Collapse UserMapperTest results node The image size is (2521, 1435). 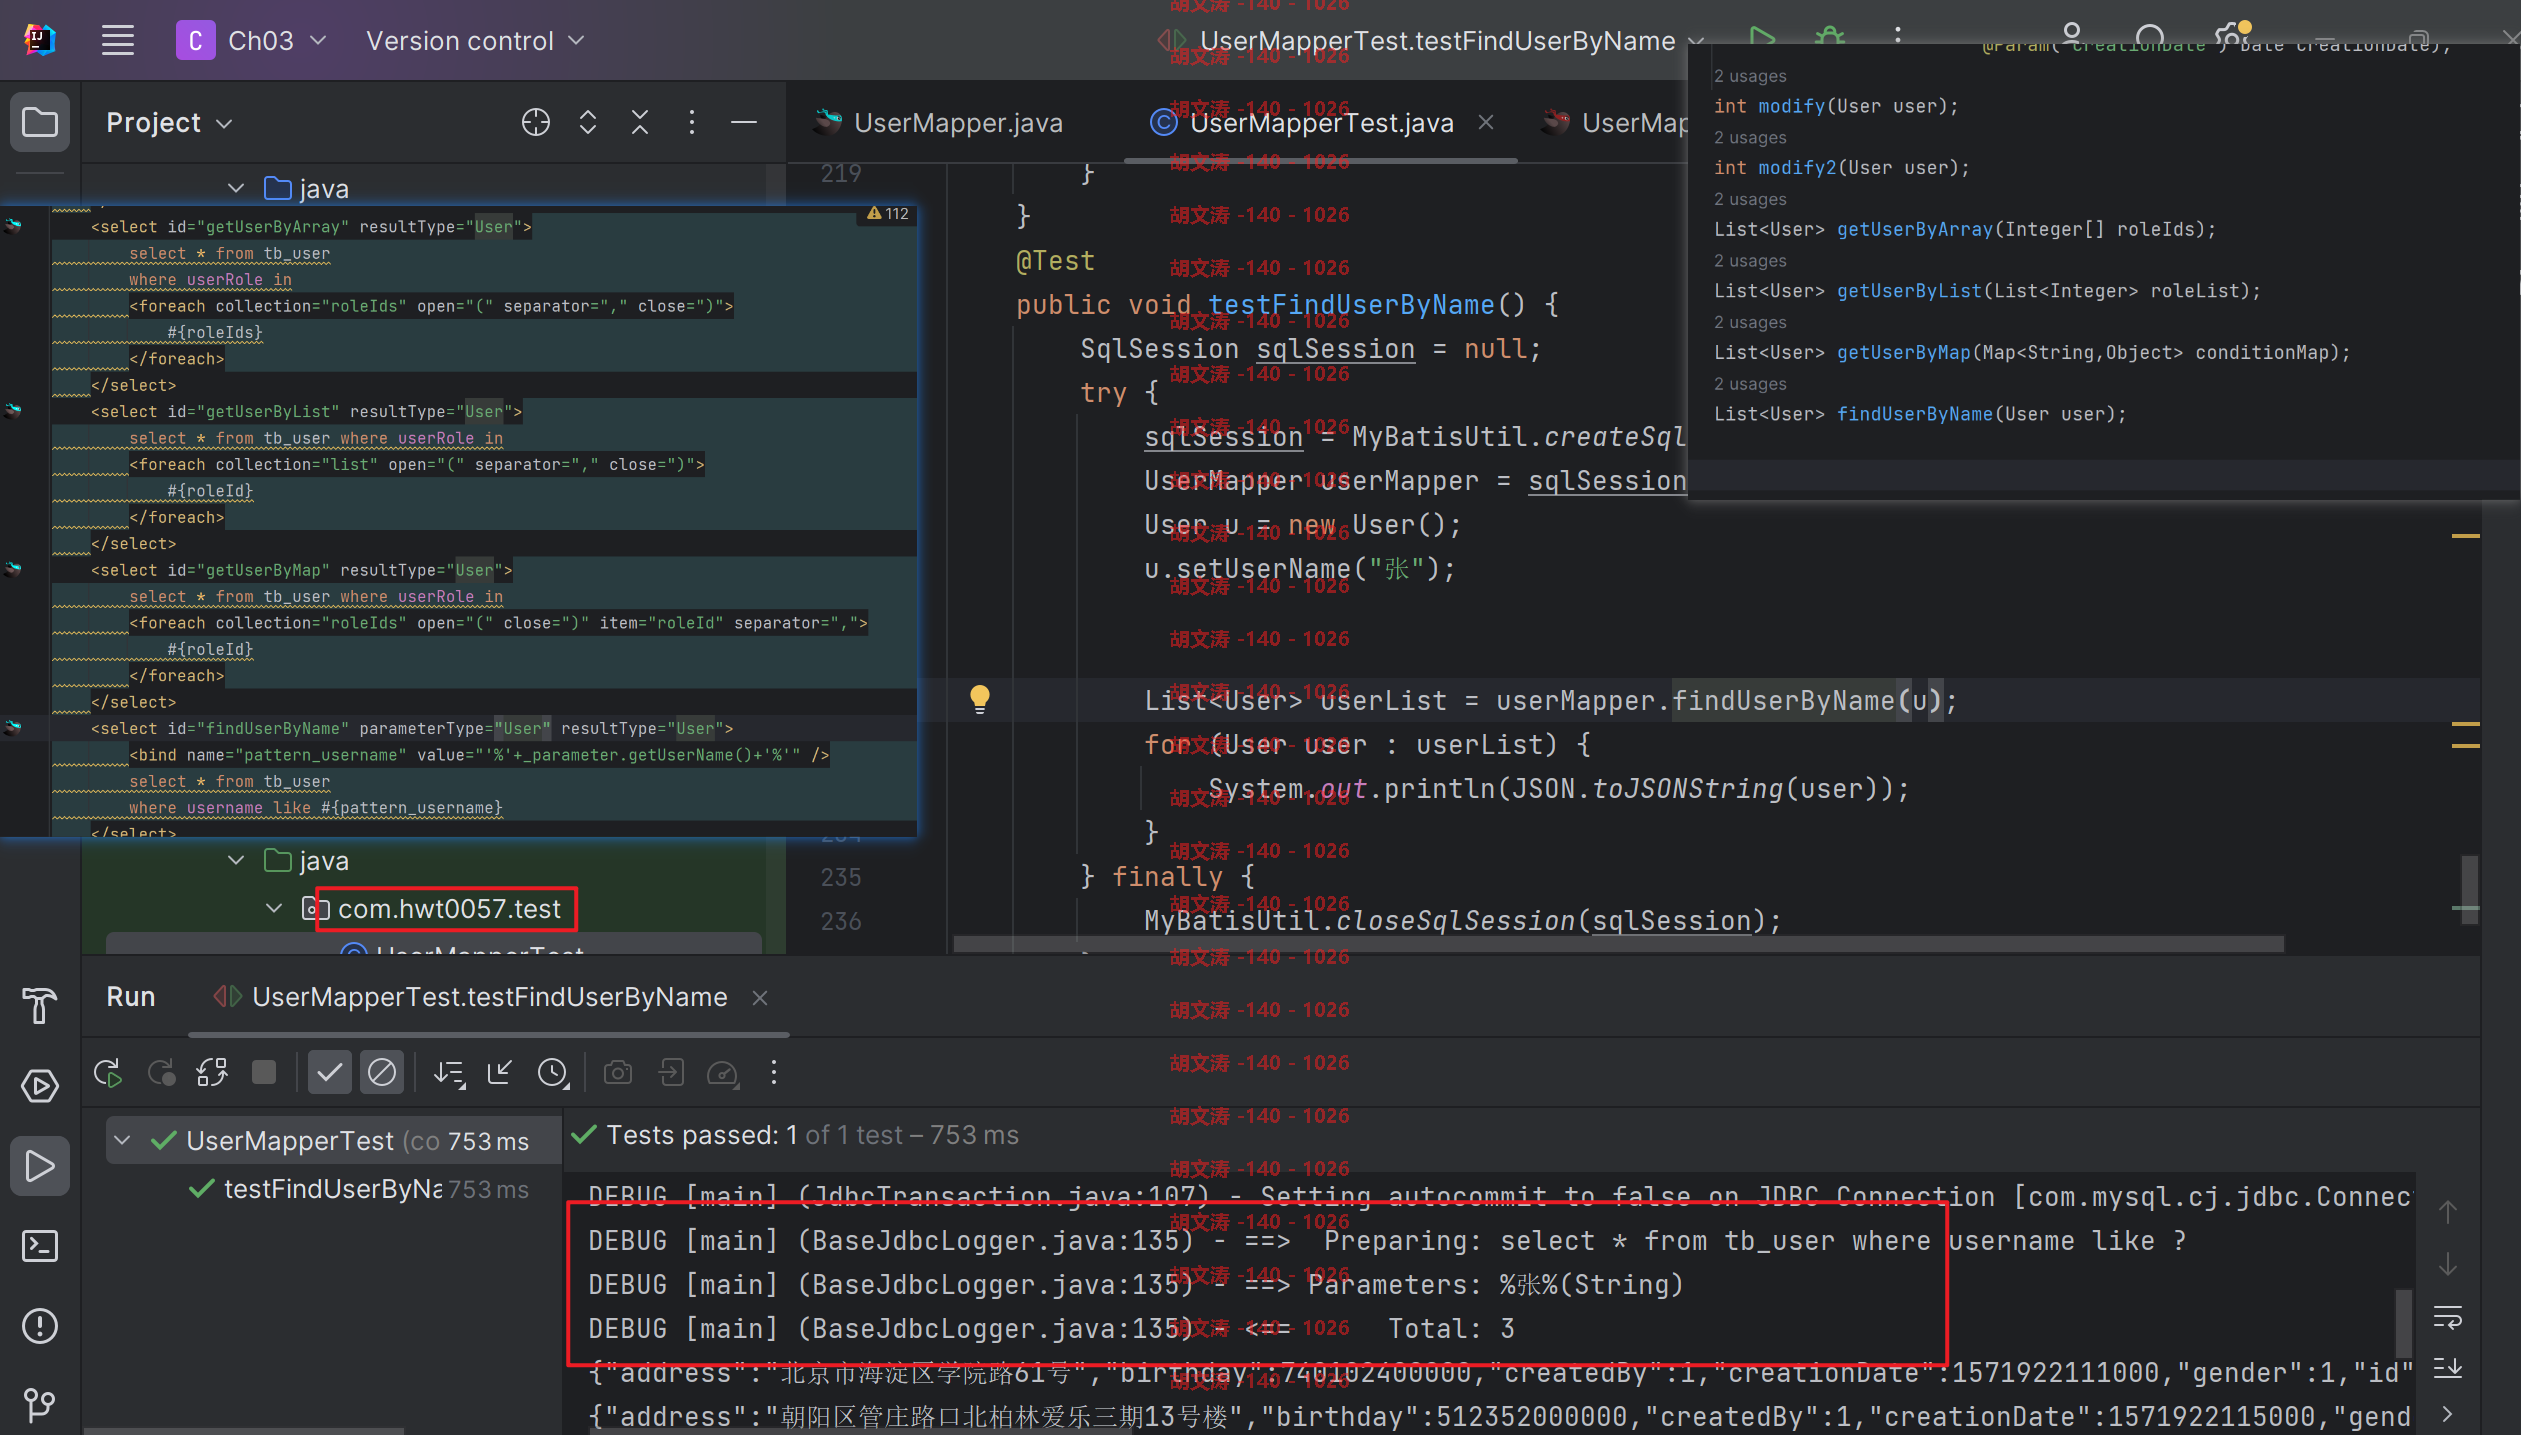pos(122,1141)
